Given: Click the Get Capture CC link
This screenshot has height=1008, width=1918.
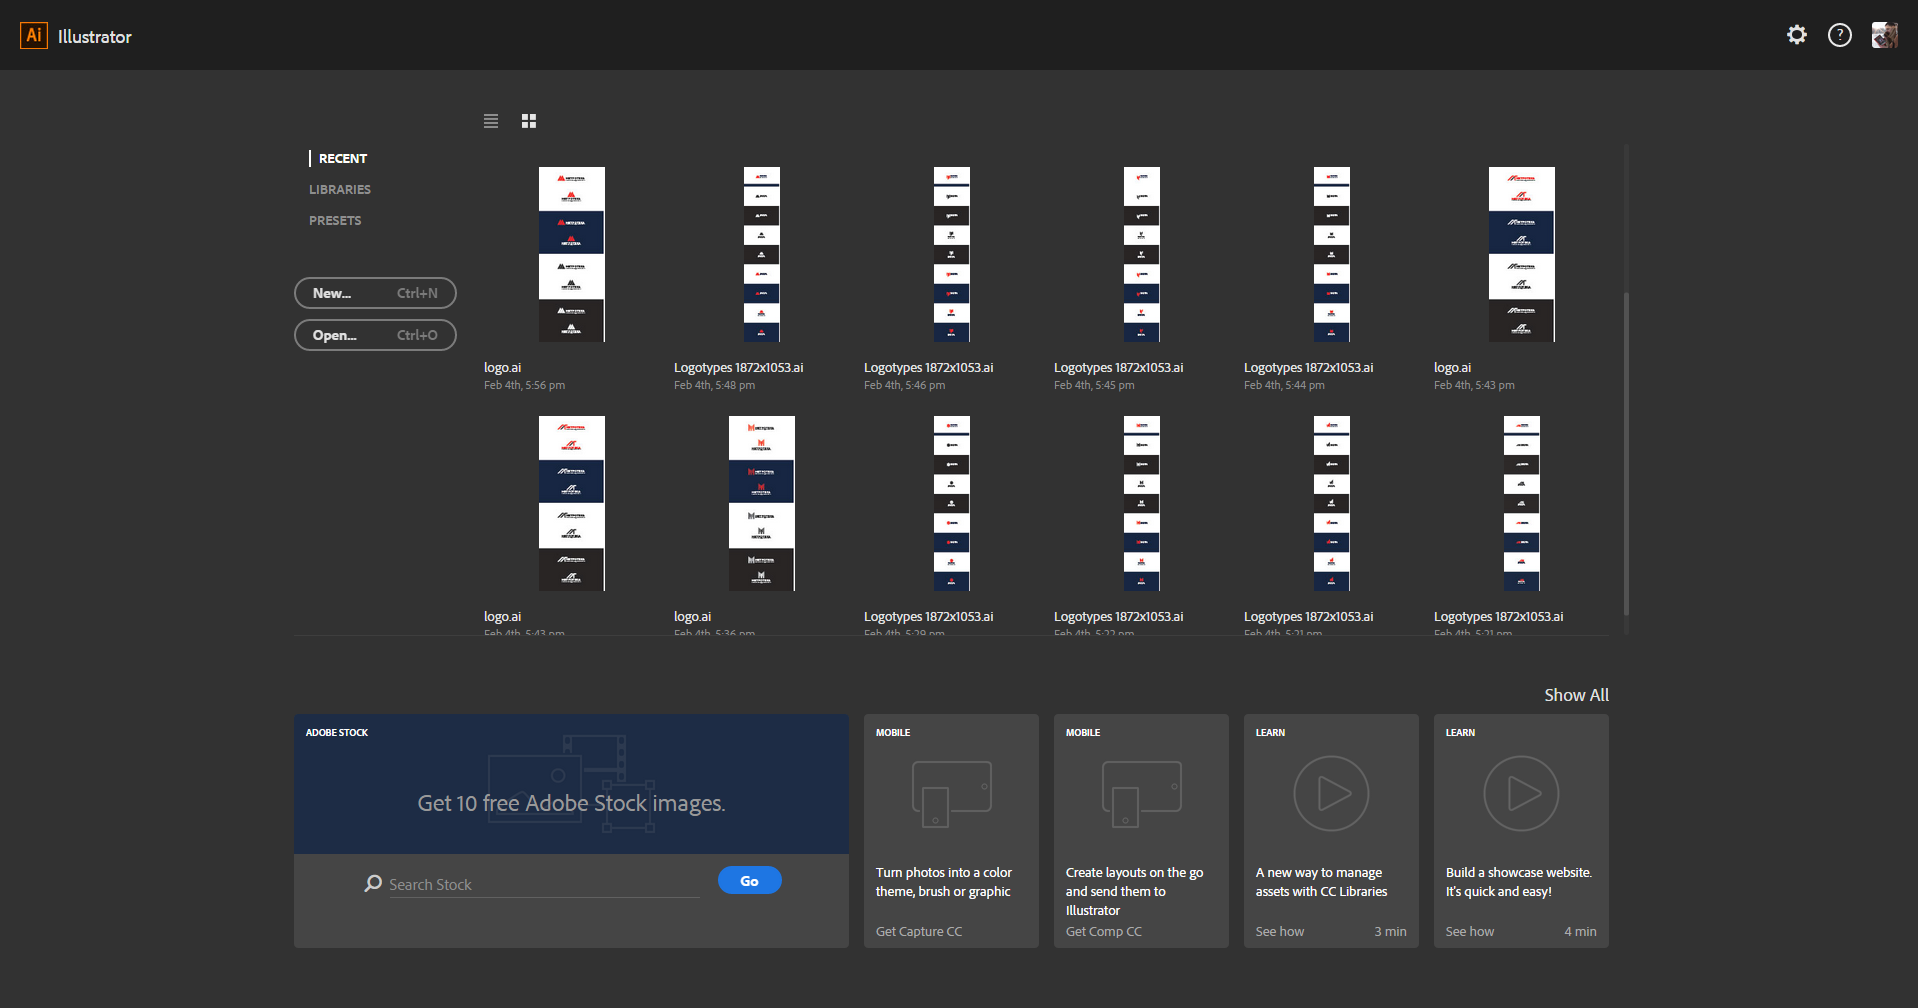Looking at the screenshot, I should coord(919,931).
